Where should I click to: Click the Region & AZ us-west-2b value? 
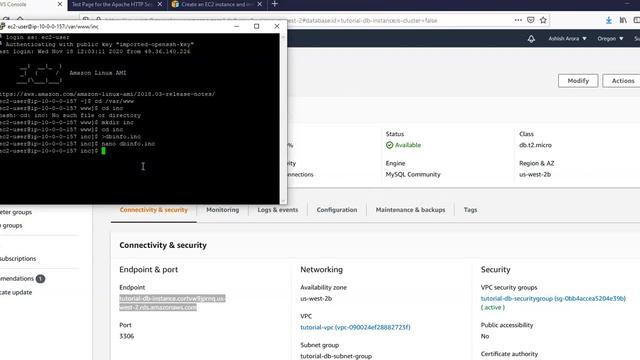coord(535,175)
